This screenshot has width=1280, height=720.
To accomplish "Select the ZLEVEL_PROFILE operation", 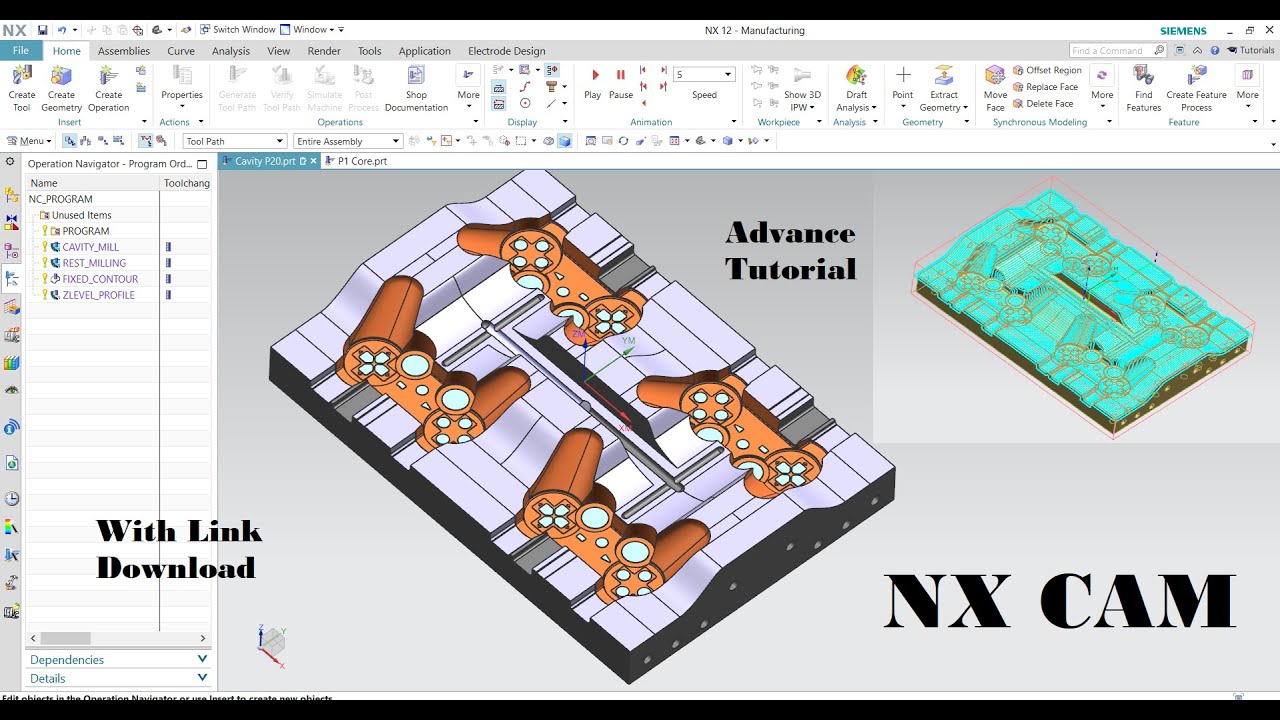I will [x=98, y=295].
